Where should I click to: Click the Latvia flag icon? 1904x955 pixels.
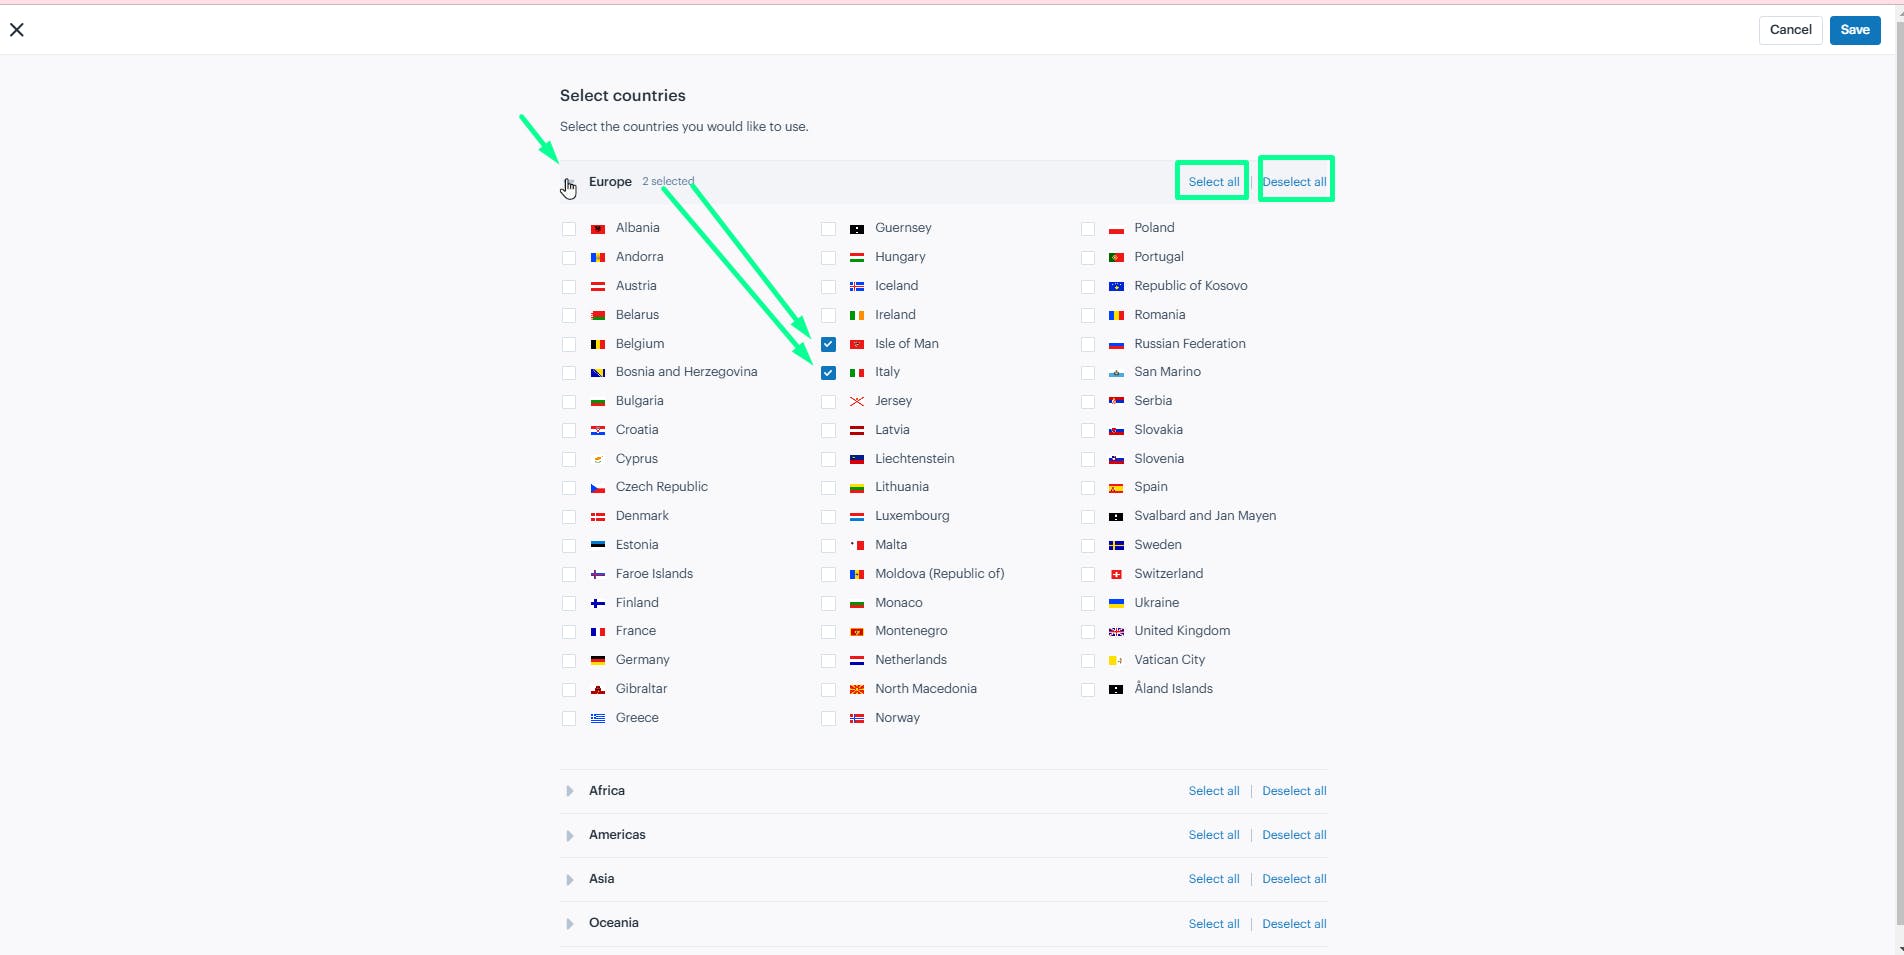click(857, 430)
